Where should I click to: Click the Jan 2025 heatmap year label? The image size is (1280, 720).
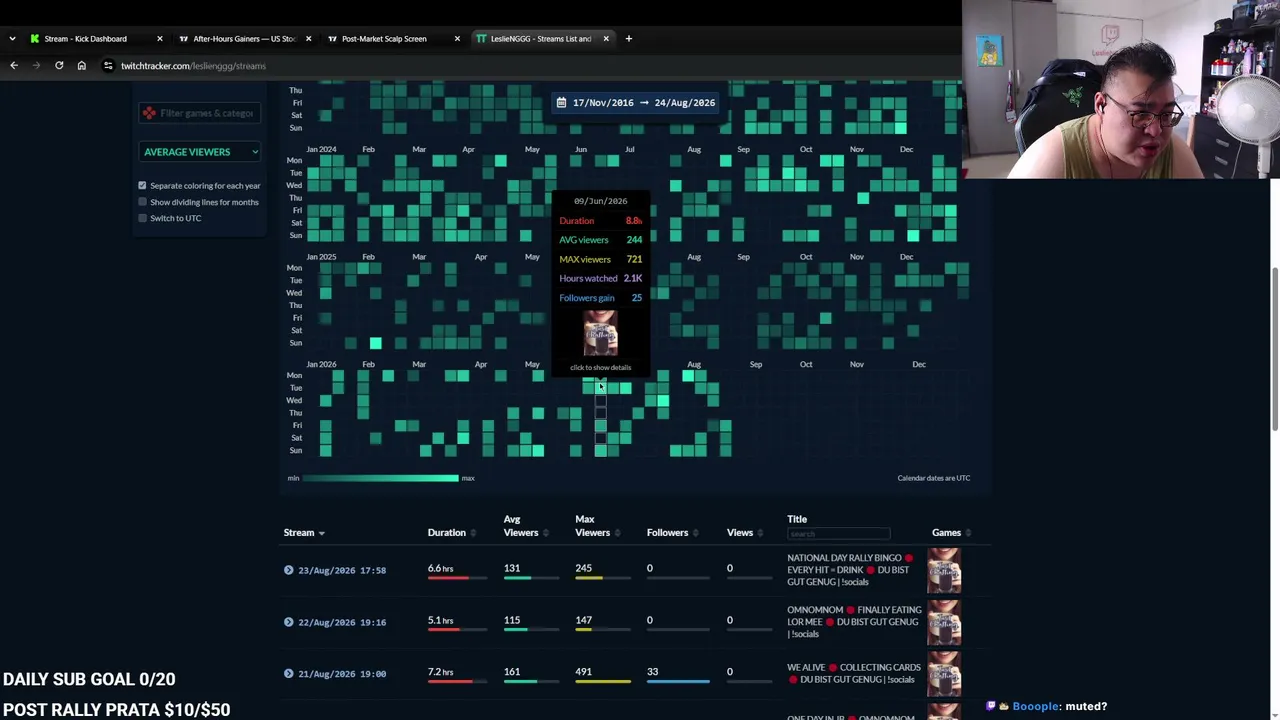(322, 257)
